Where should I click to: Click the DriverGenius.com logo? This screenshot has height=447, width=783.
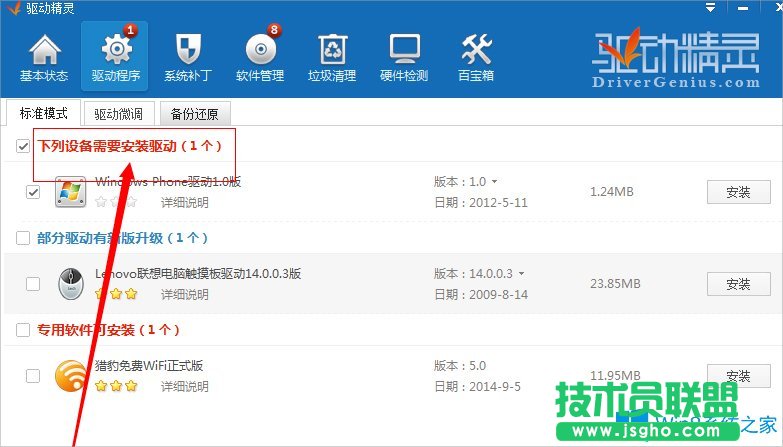(676, 58)
